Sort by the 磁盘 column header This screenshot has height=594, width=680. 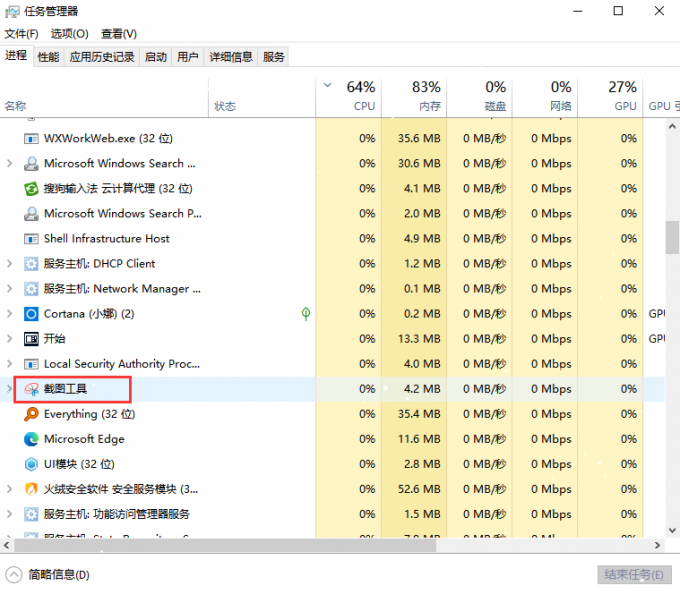[x=480, y=98]
